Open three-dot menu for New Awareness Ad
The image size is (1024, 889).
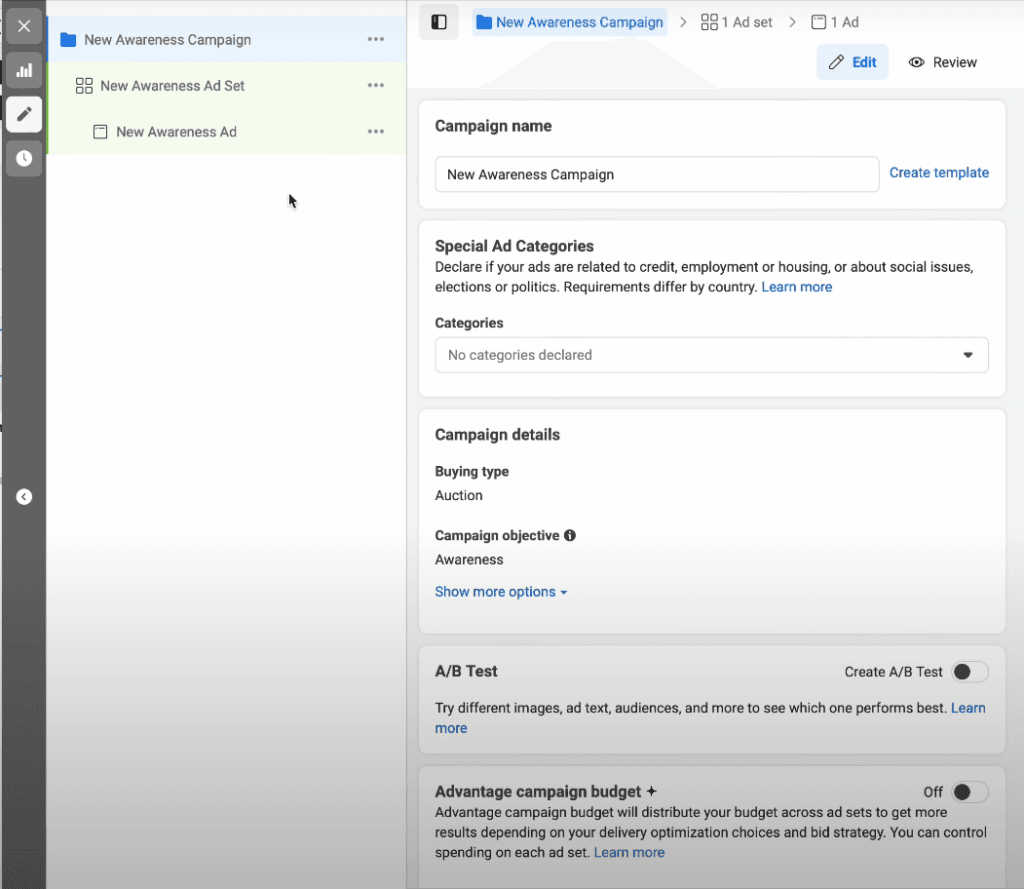point(376,132)
